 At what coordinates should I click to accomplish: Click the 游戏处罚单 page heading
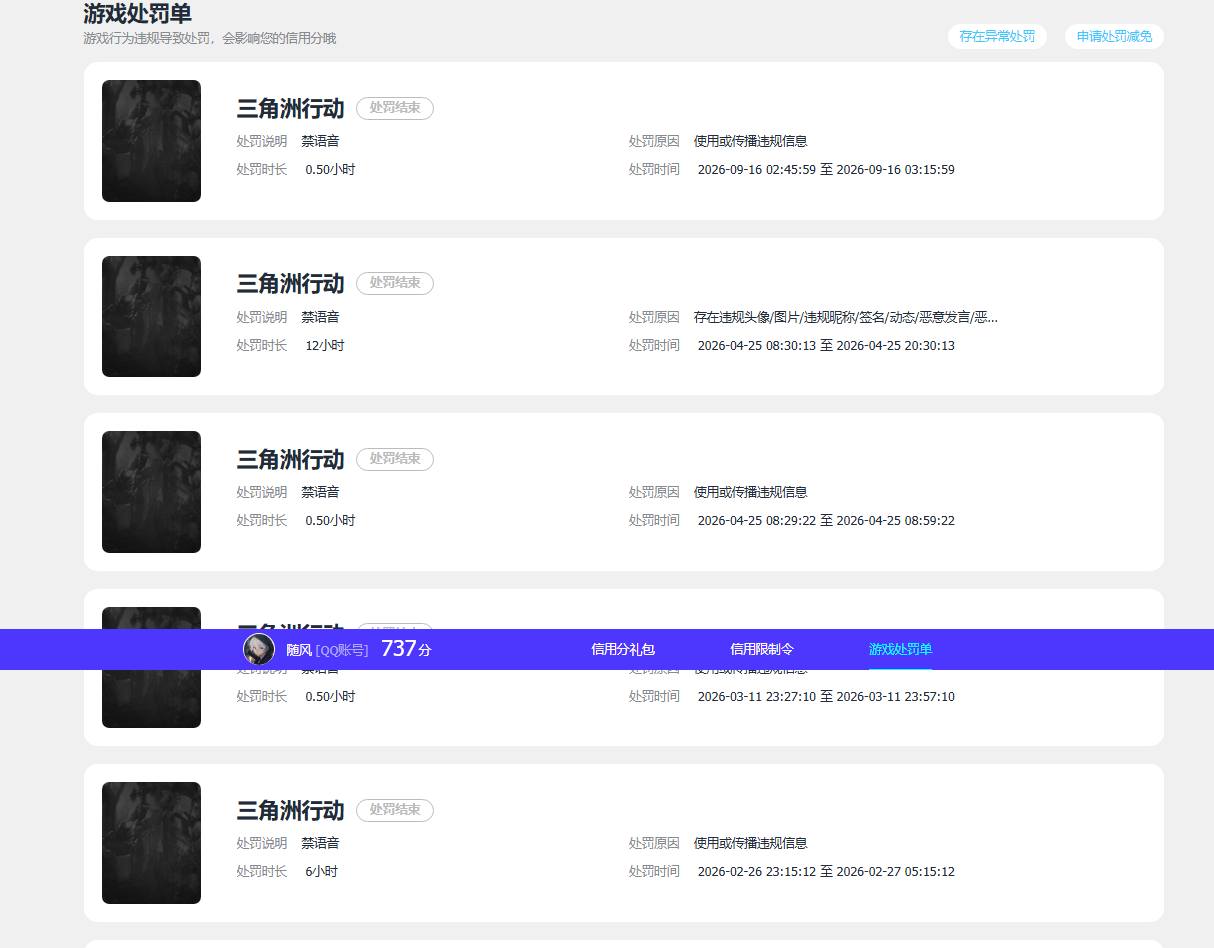tap(138, 14)
